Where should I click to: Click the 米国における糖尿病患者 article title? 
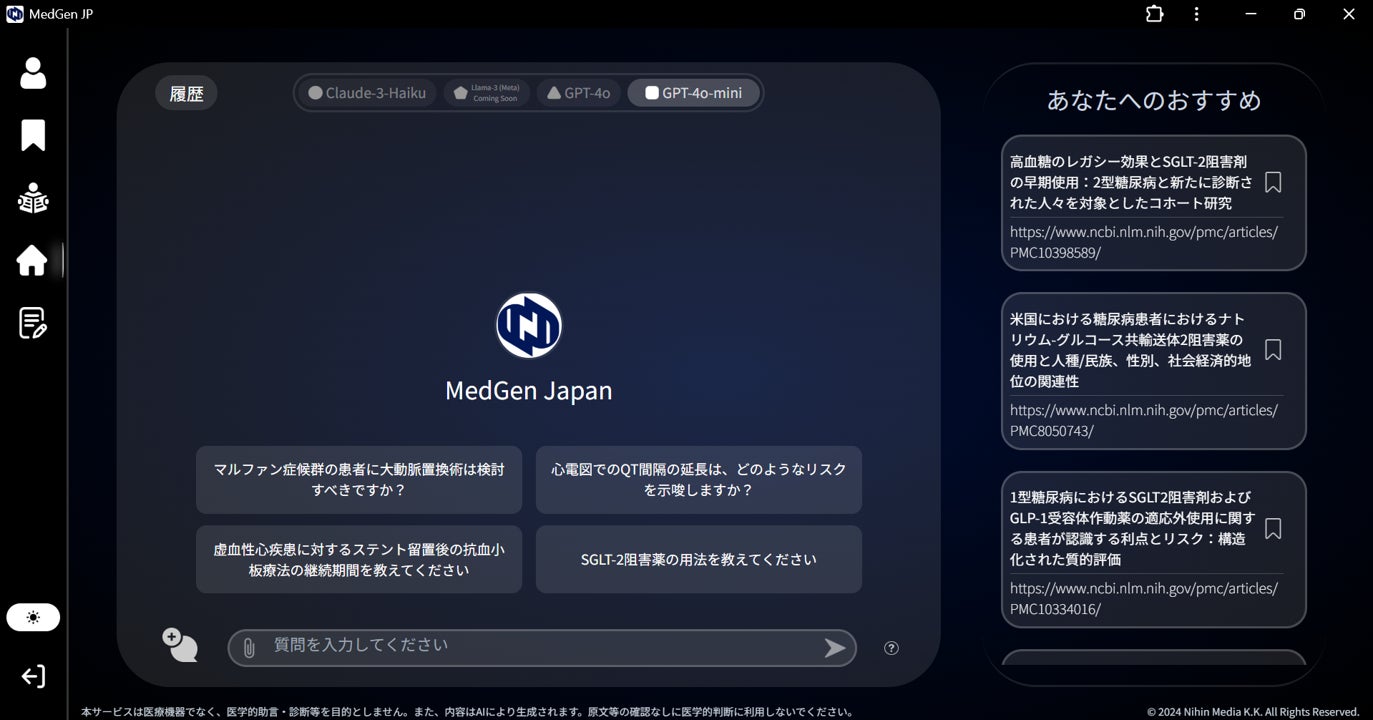tap(1131, 350)
